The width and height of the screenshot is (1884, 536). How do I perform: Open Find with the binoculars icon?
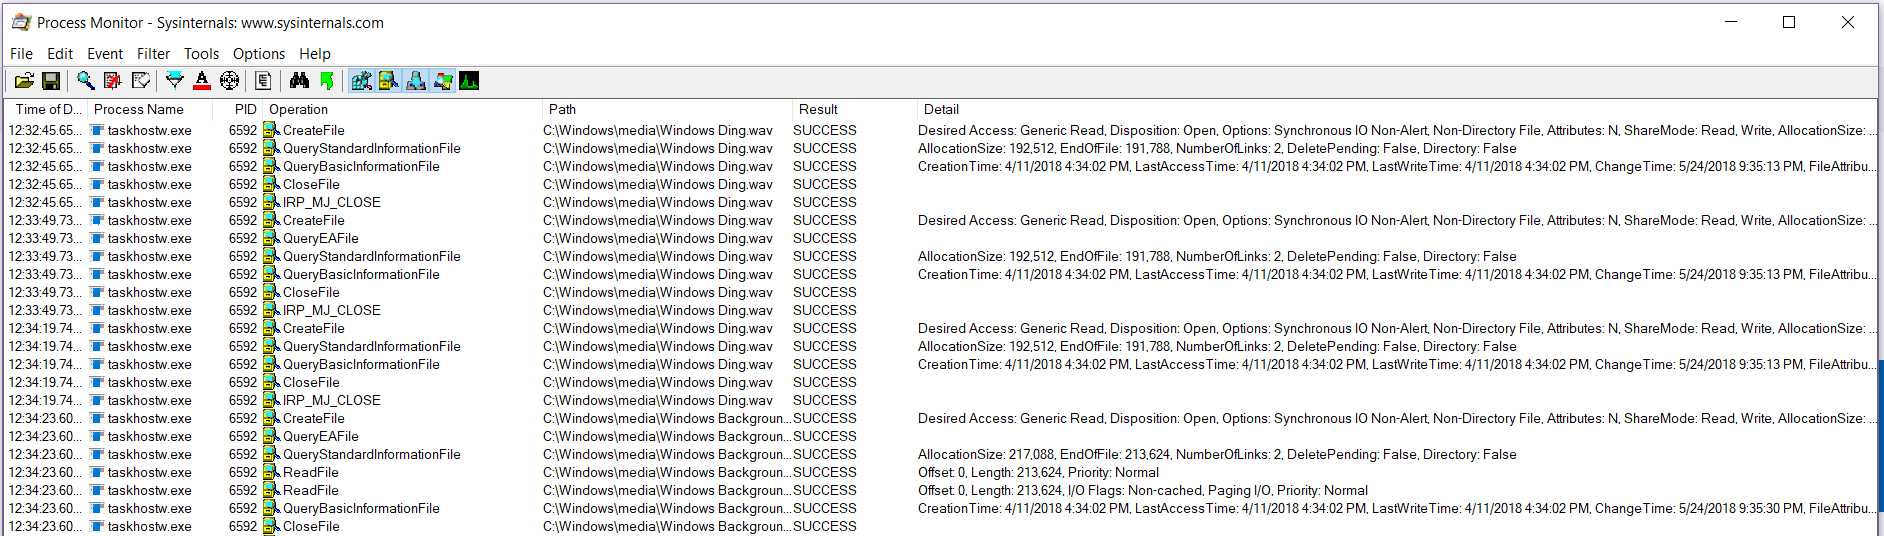tap(299, 81)
